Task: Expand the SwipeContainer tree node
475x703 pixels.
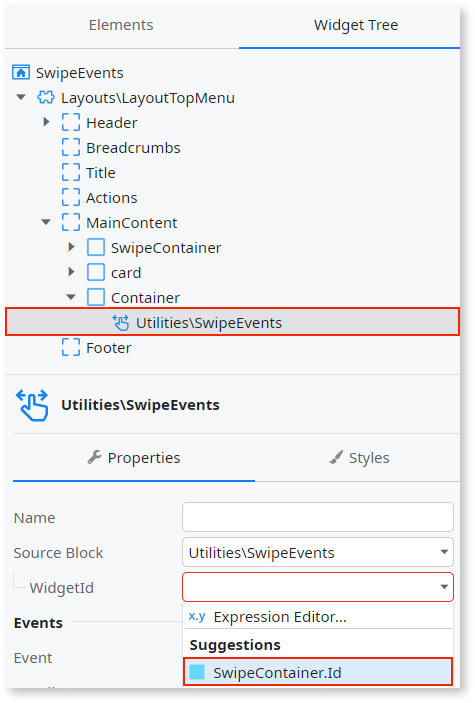Action: click(x=71, y=247)
